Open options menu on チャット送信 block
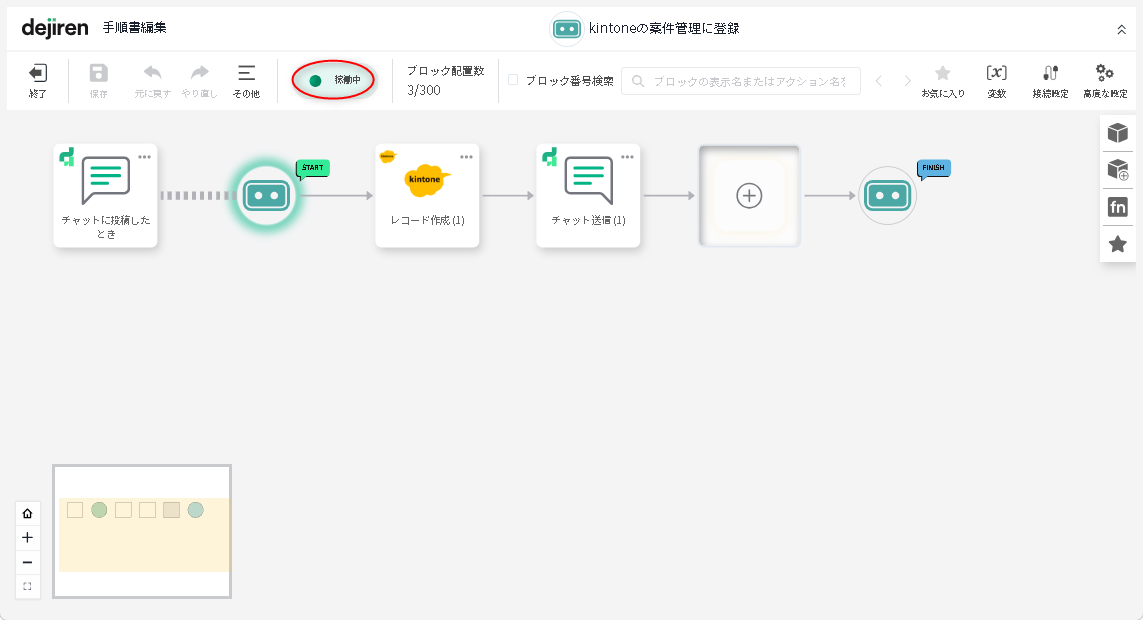 627,157
